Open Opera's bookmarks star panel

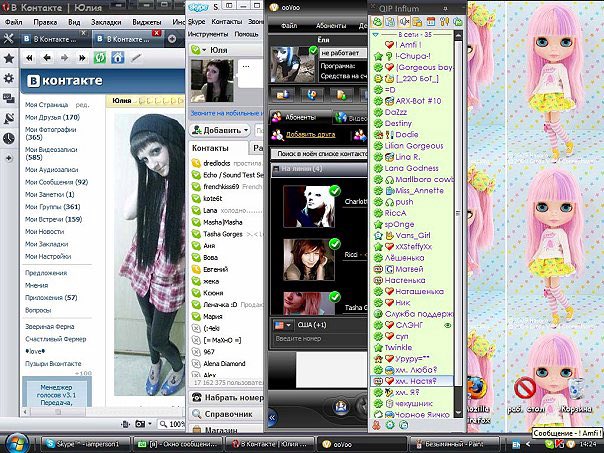point(8,59)
